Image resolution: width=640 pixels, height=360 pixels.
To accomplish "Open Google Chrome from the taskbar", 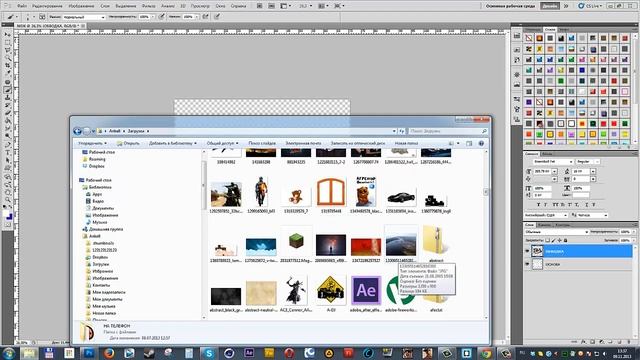I will (486, 353).
